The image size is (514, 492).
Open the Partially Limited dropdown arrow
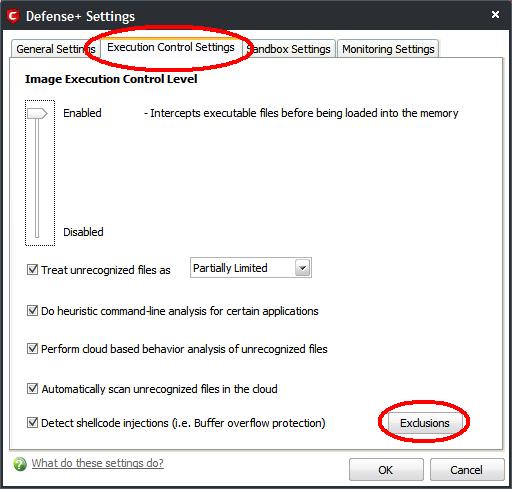[x=303, y=268]
